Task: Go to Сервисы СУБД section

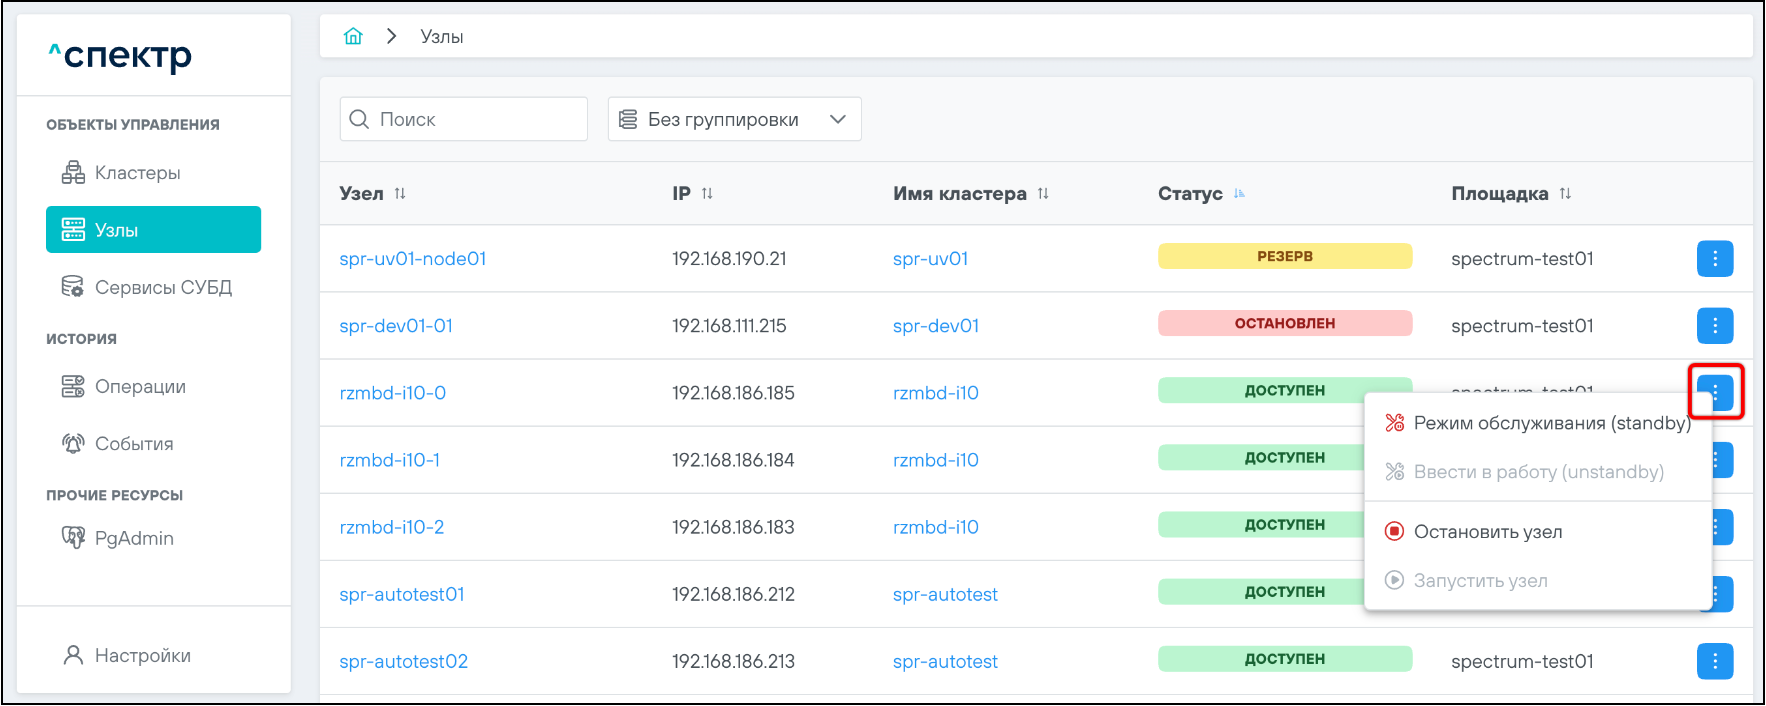Action: pos(162,288)
